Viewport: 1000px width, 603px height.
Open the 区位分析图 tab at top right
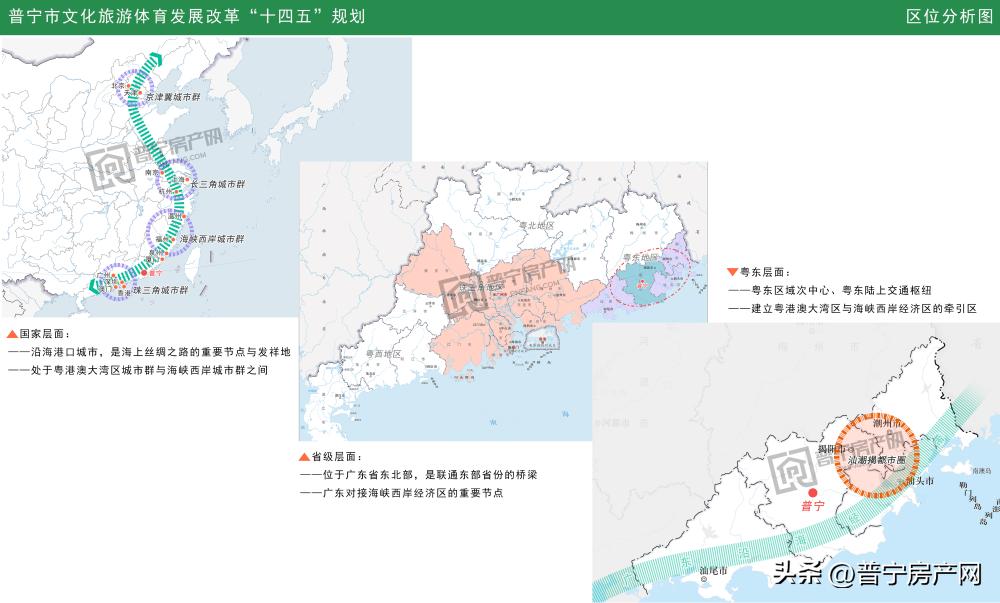pyautogui.click(x=955, y=14)
